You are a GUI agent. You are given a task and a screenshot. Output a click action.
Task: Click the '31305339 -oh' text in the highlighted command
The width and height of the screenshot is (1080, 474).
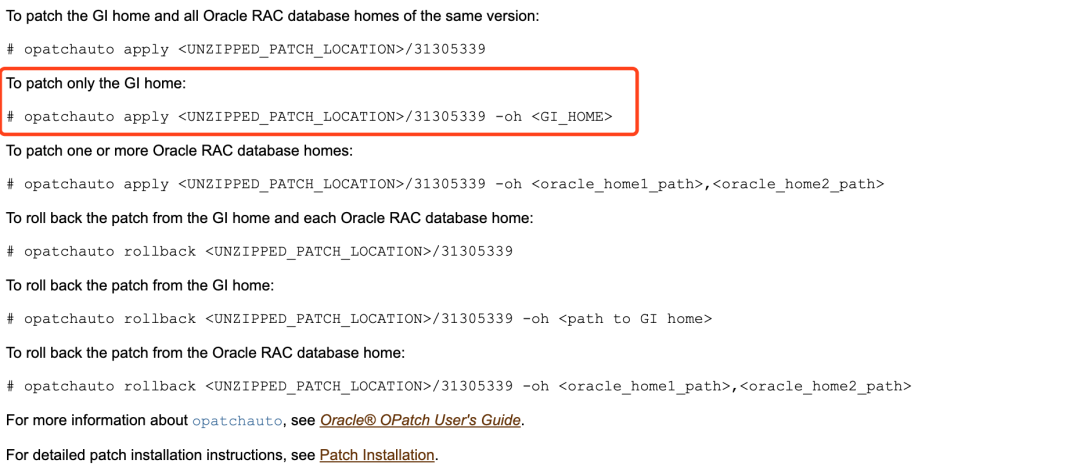click(476, 117)
